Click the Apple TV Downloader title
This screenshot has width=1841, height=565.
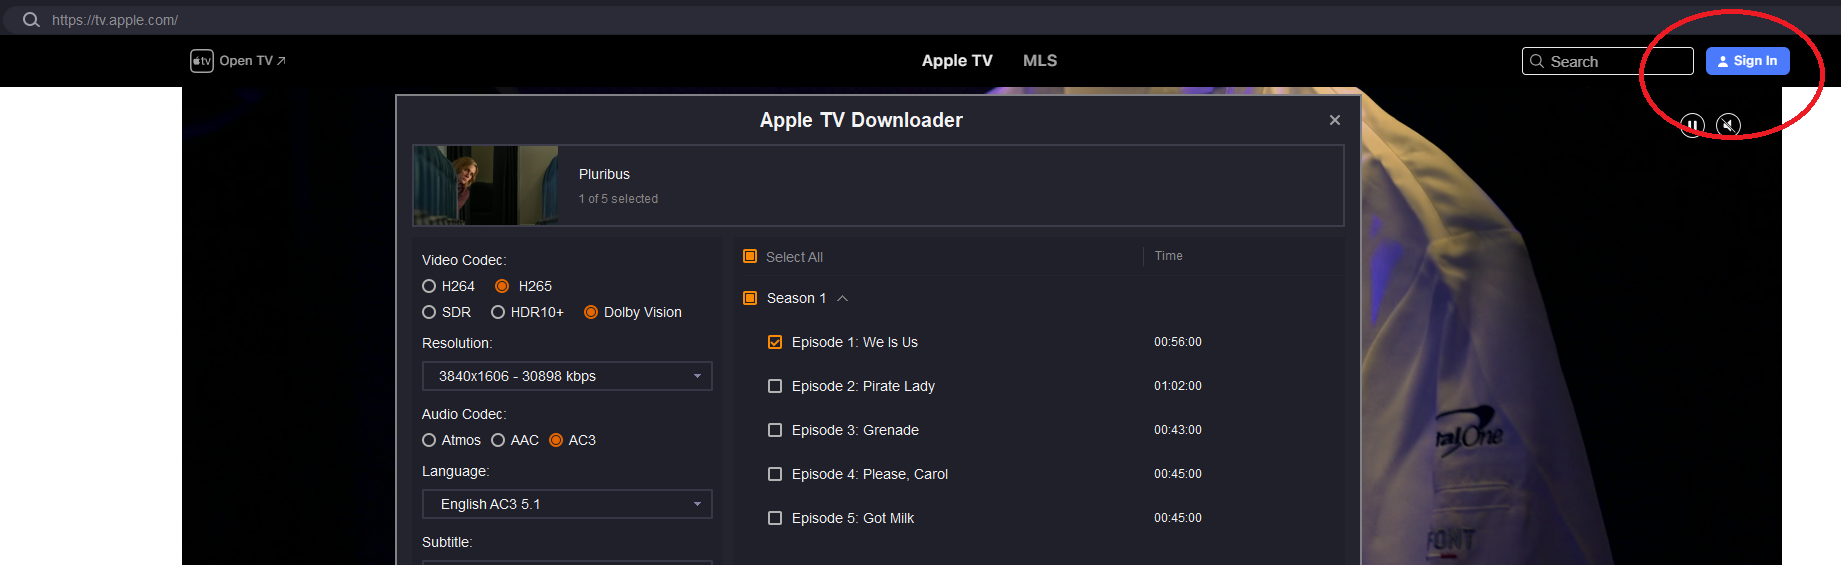click(861, 120)
